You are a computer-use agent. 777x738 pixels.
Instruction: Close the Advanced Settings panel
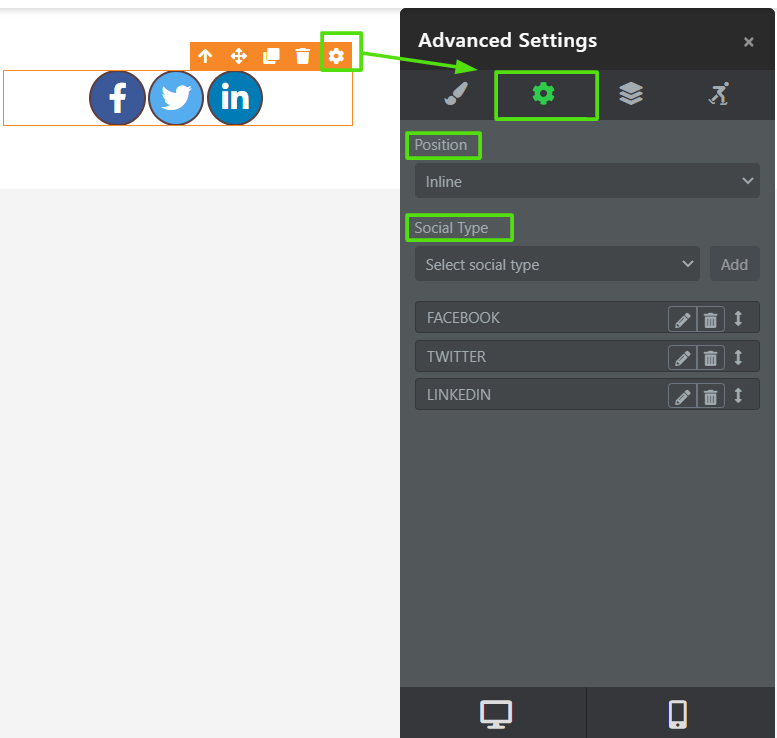749,42
